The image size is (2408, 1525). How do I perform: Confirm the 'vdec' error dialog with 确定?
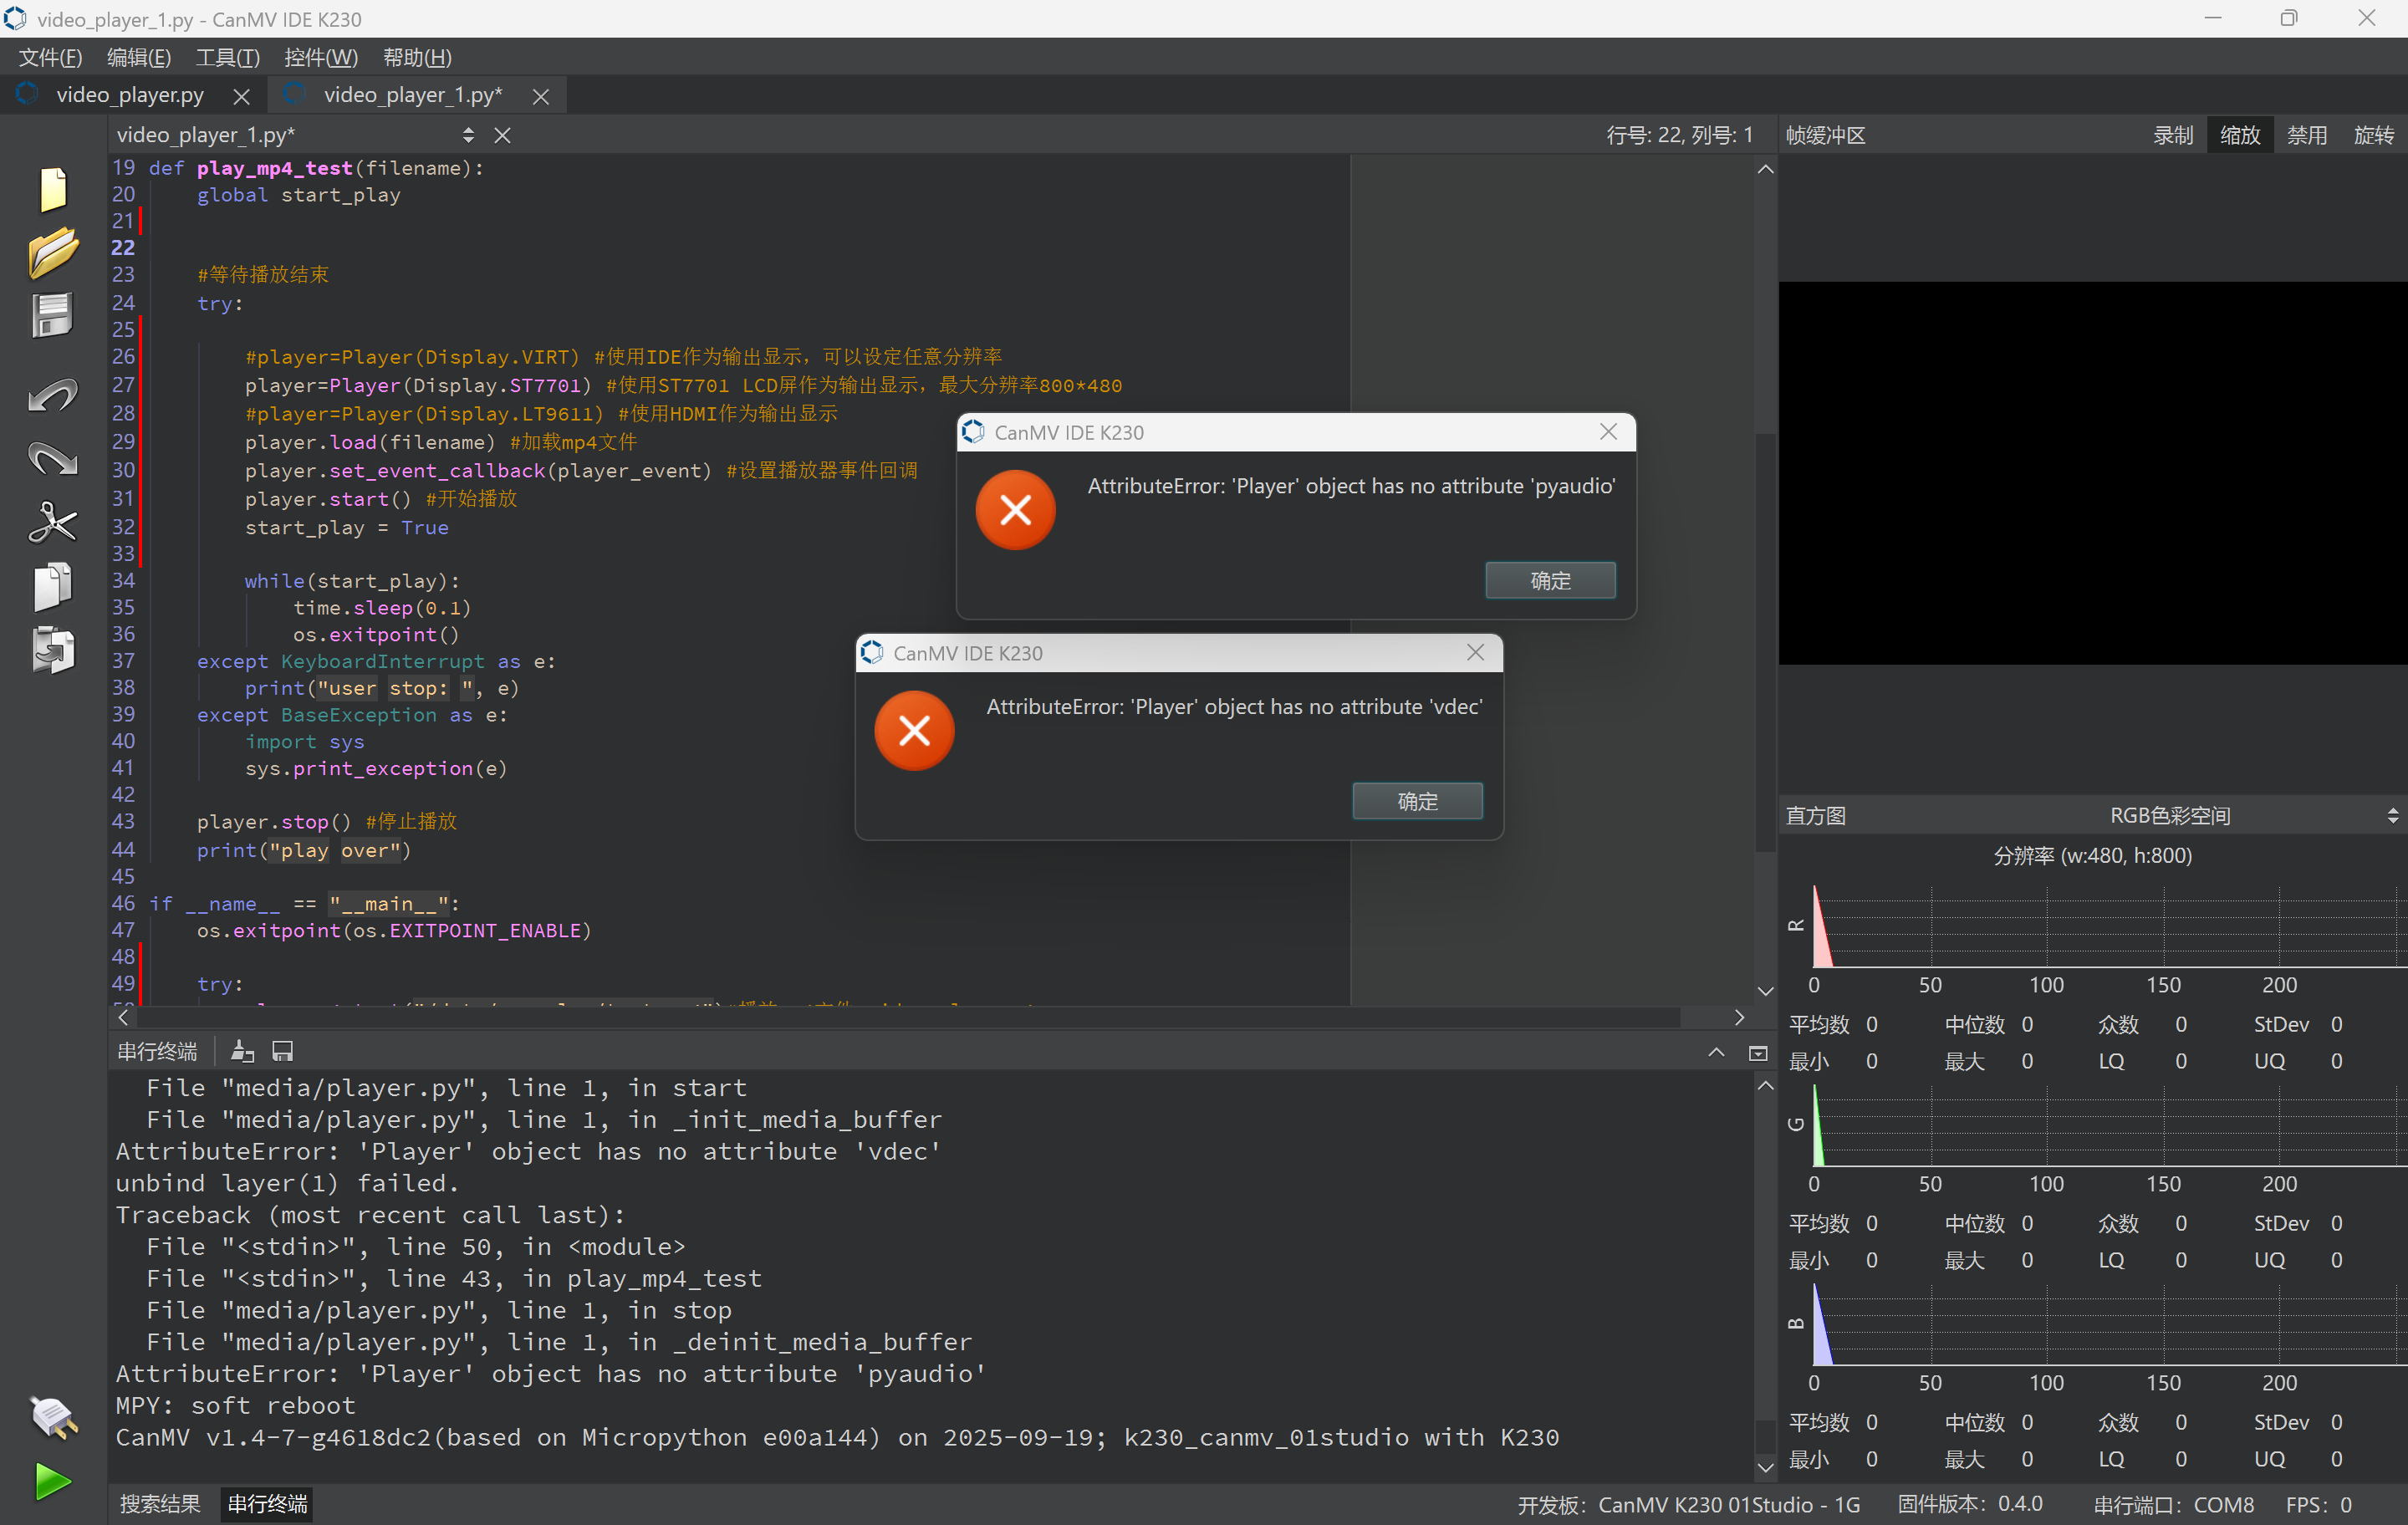(1417, 801)
